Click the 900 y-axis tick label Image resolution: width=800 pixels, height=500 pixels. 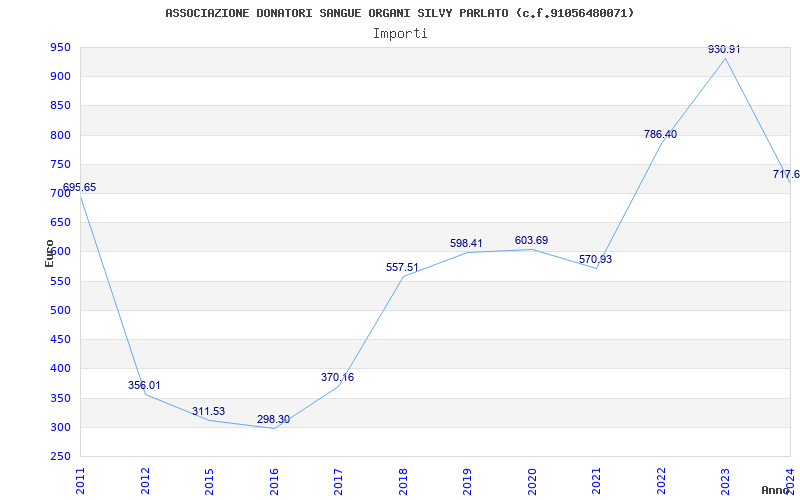click(x=60, y=77)
